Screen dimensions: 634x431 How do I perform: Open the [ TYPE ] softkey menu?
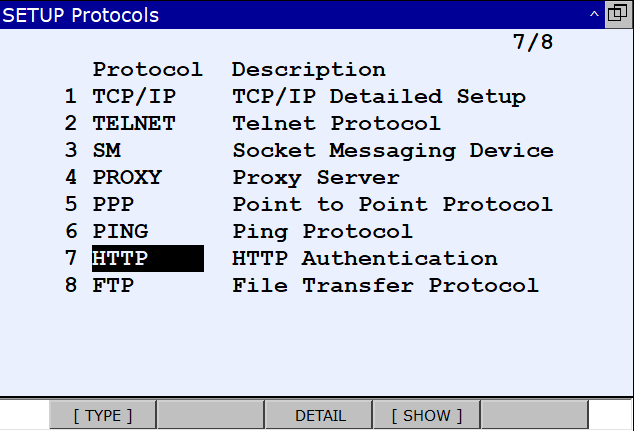103,415
